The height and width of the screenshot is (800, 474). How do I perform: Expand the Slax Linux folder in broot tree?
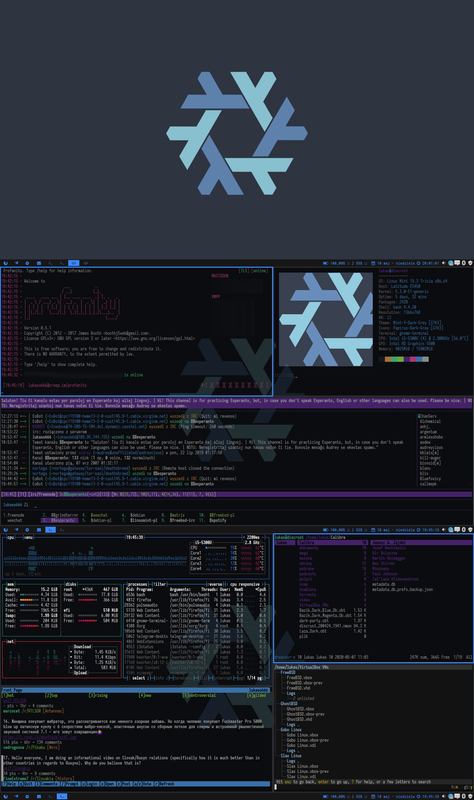point(291,756)
